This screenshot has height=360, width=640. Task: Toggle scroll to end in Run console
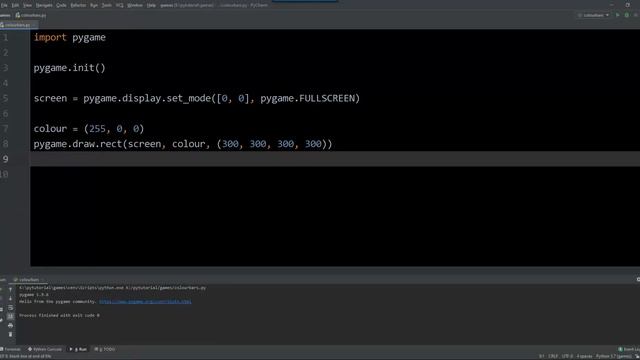(11, 316)
